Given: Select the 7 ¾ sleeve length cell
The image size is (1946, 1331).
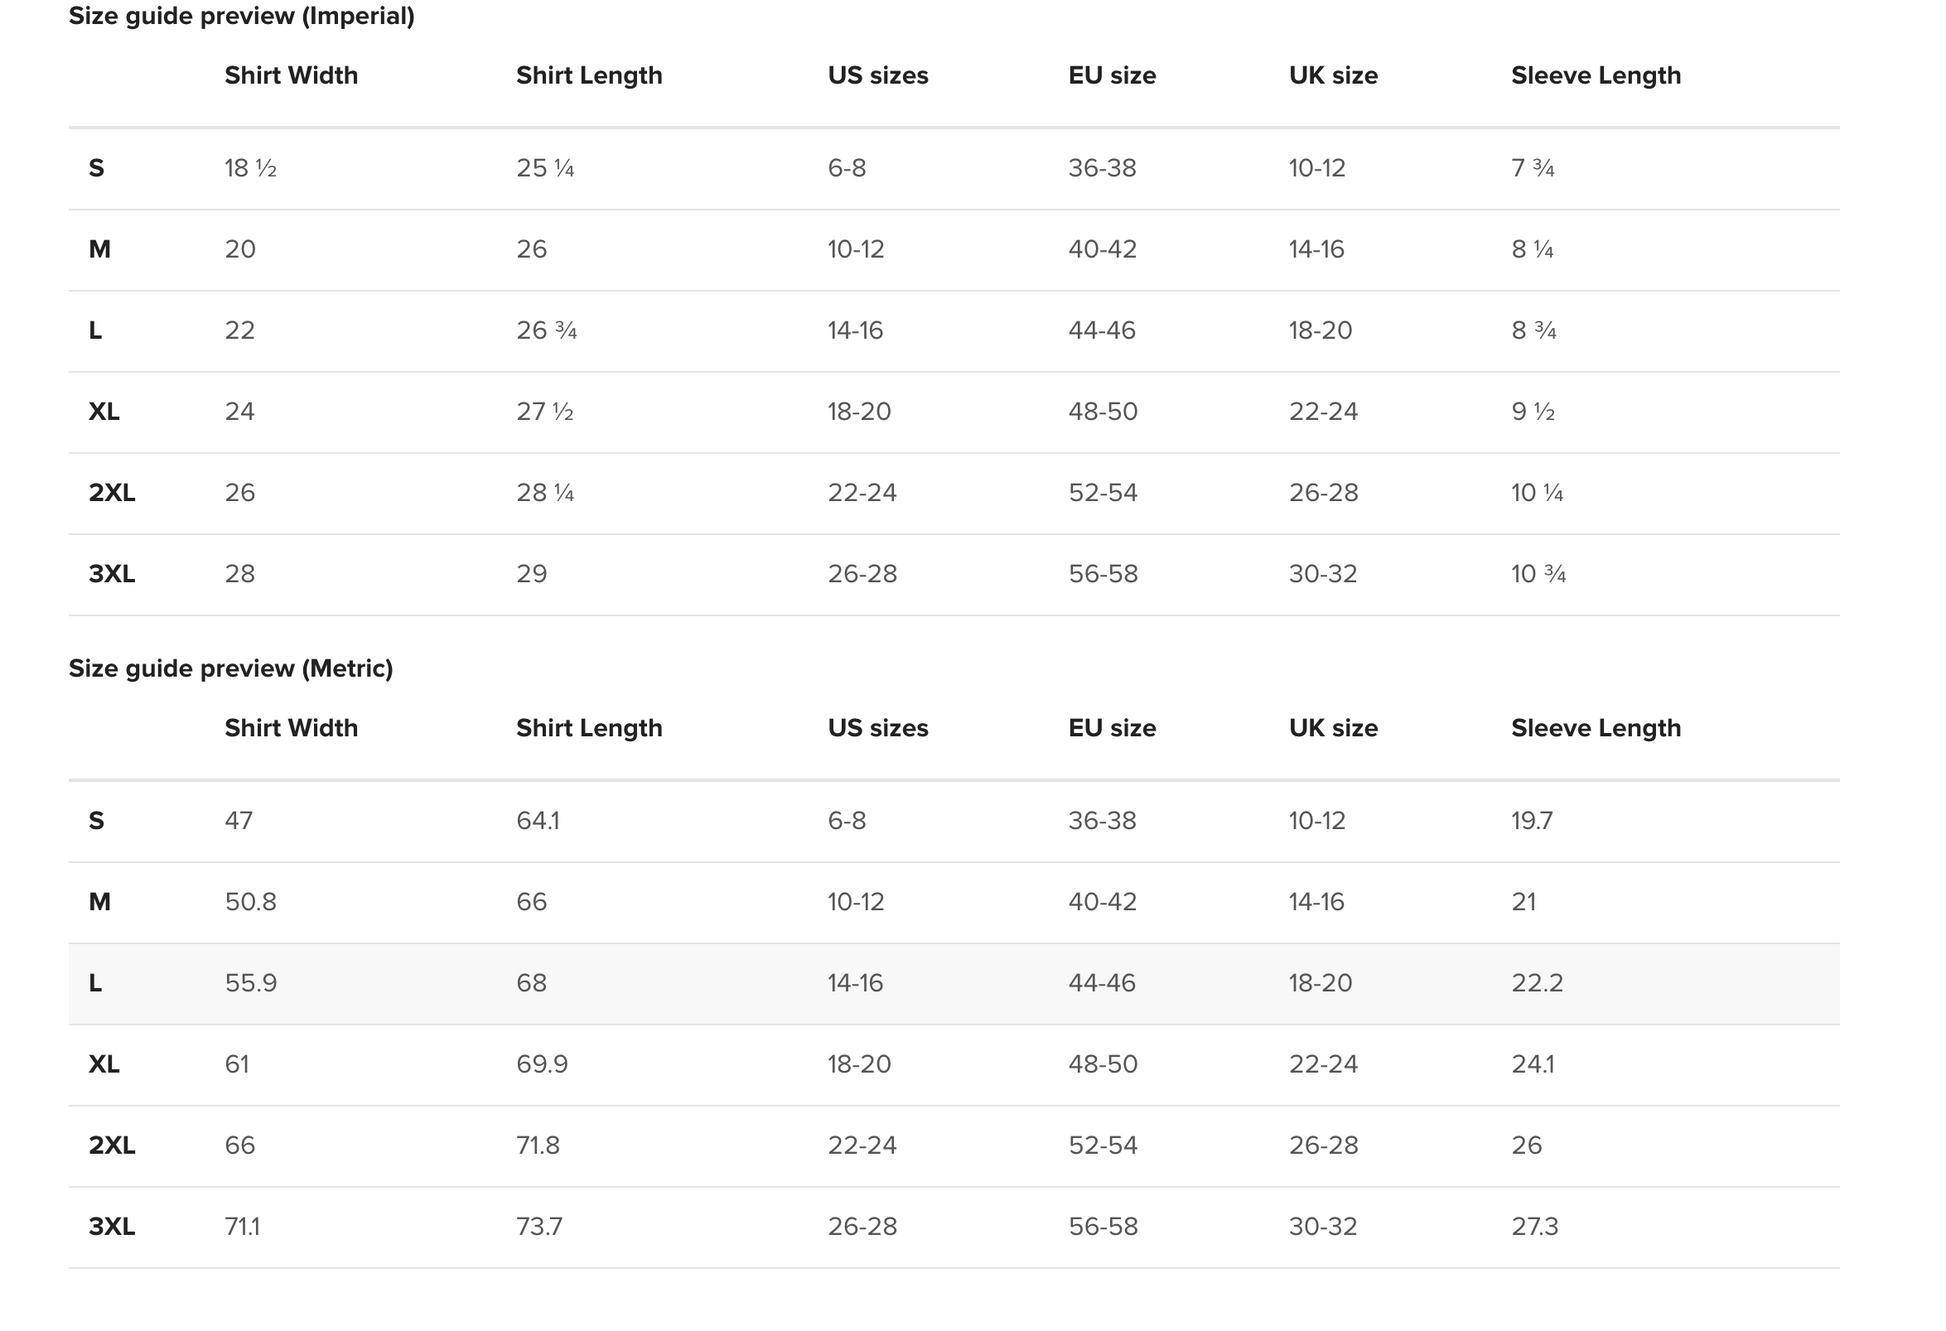Looking at the screenshot, I should [1532, 168].
